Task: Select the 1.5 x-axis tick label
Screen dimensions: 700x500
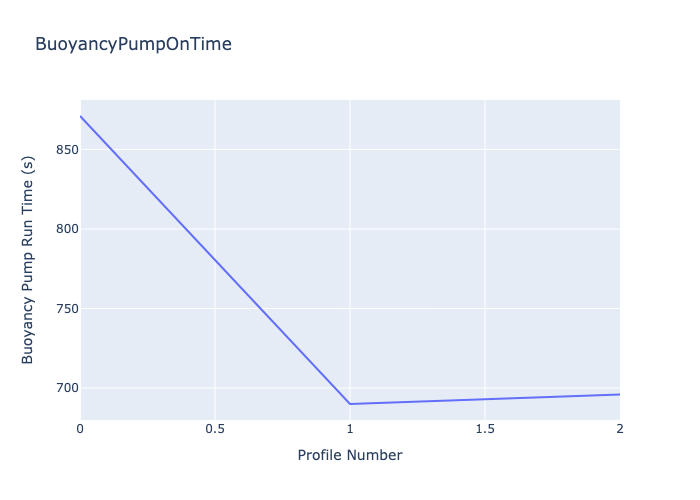Action: (x=485, y=429)
